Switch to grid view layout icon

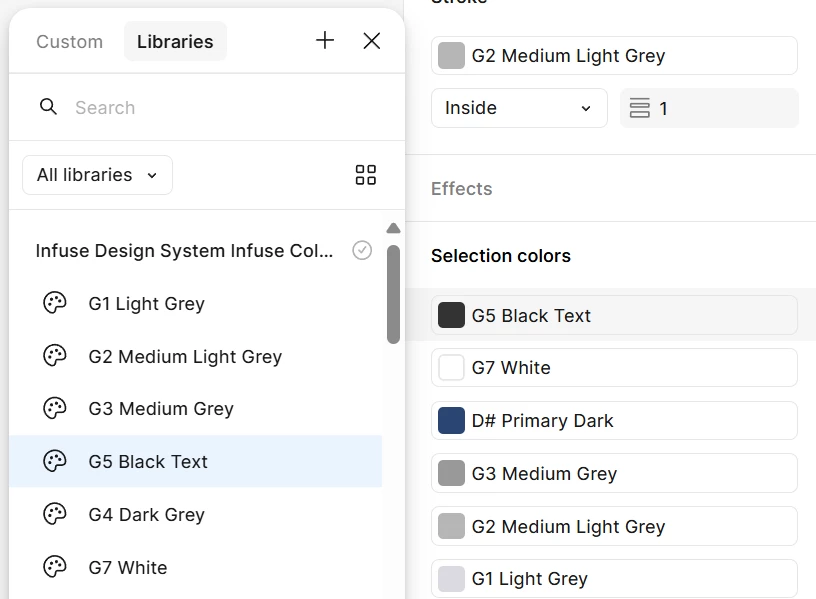(366, 175)
